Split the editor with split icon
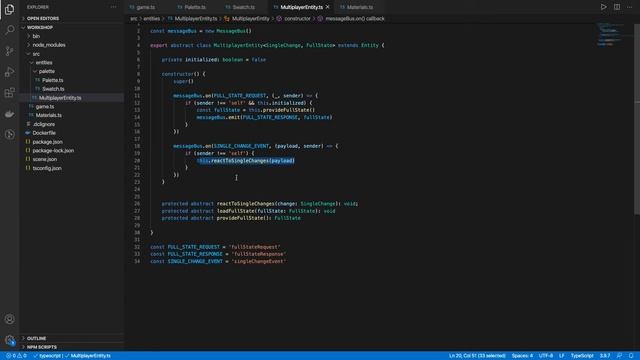Screen dimensions: 640x360 [617, 7]
